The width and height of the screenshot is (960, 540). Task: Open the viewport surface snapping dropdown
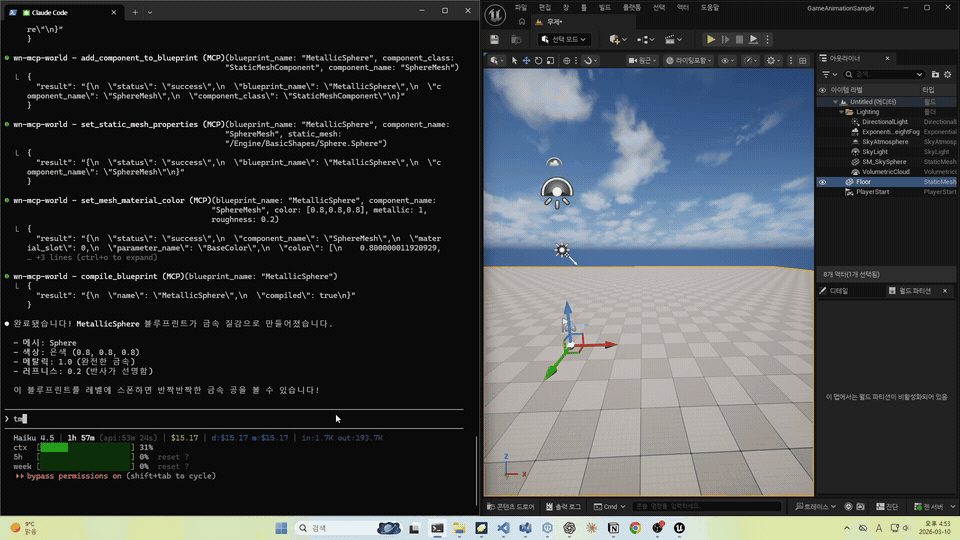tap(590, 61)
